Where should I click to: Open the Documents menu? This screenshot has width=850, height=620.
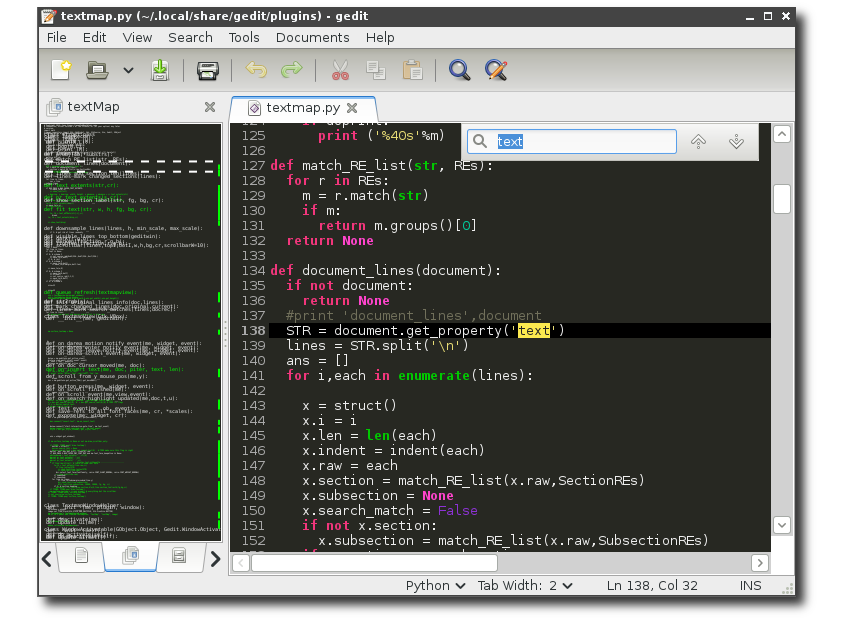click(312, 37)
